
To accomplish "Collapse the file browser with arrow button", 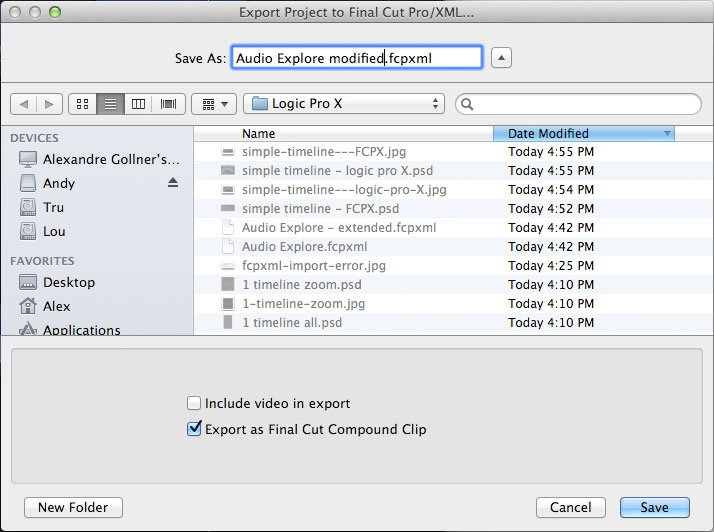I will tap(502, 58).
